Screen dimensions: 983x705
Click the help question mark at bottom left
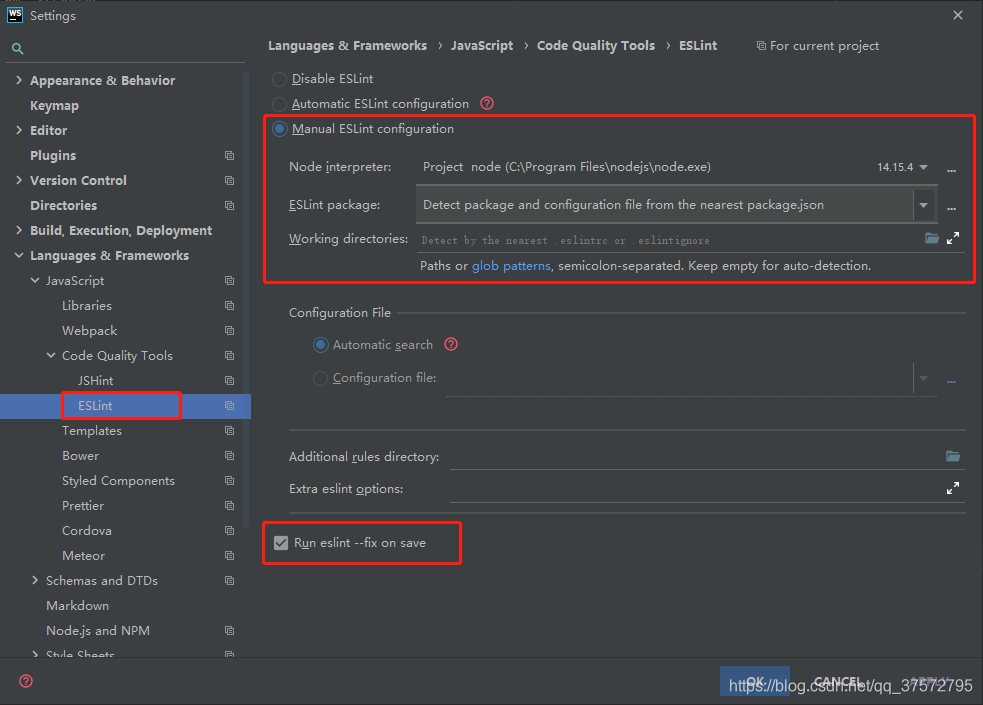click(x=25, y=681)
